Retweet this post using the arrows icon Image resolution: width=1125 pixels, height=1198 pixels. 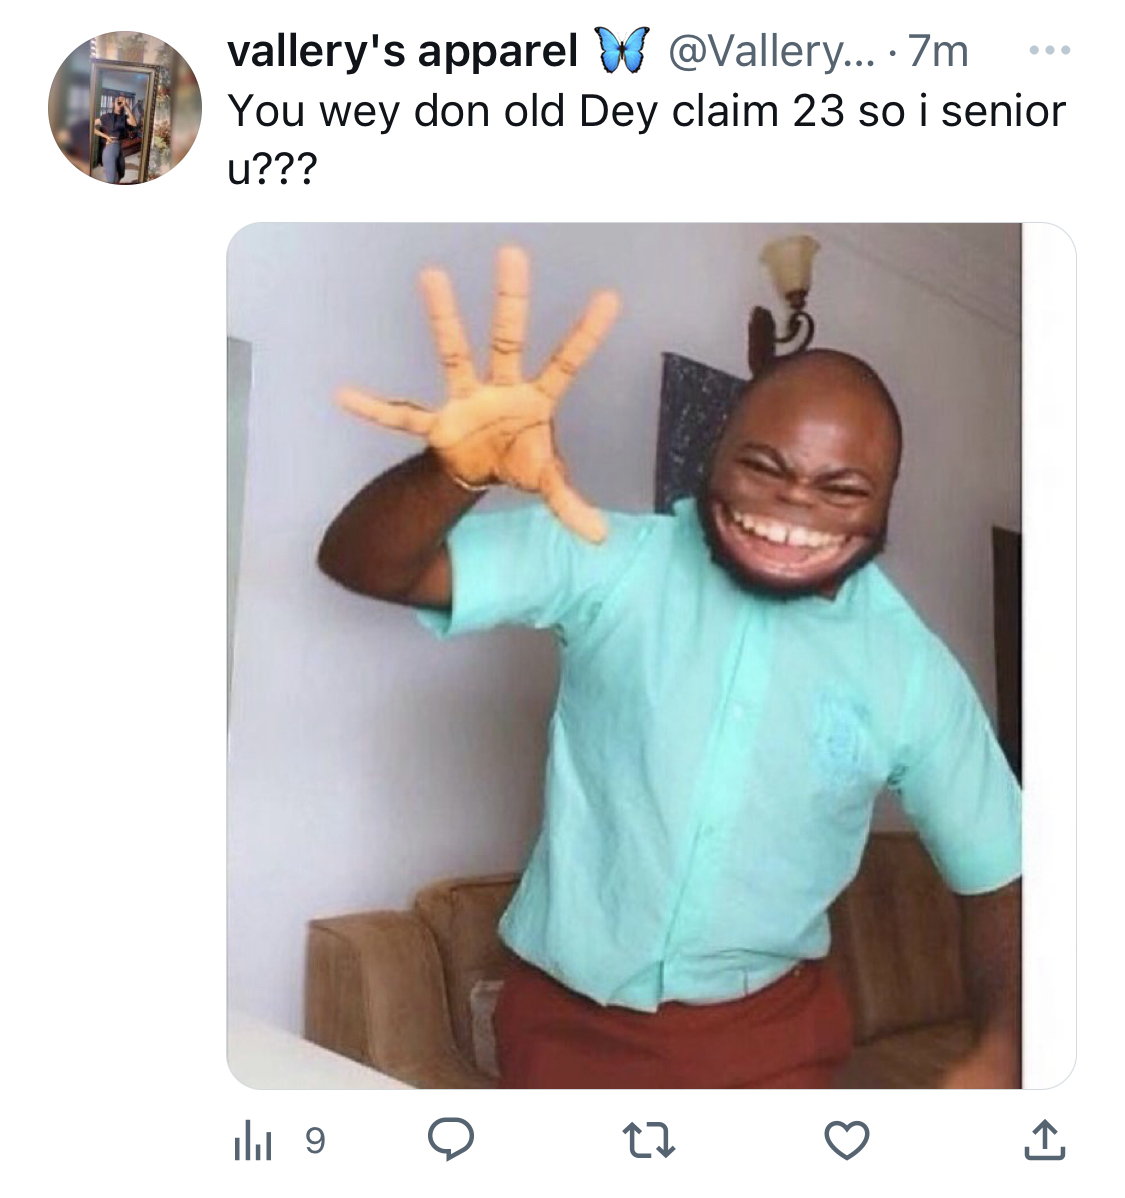point(649,1140)
